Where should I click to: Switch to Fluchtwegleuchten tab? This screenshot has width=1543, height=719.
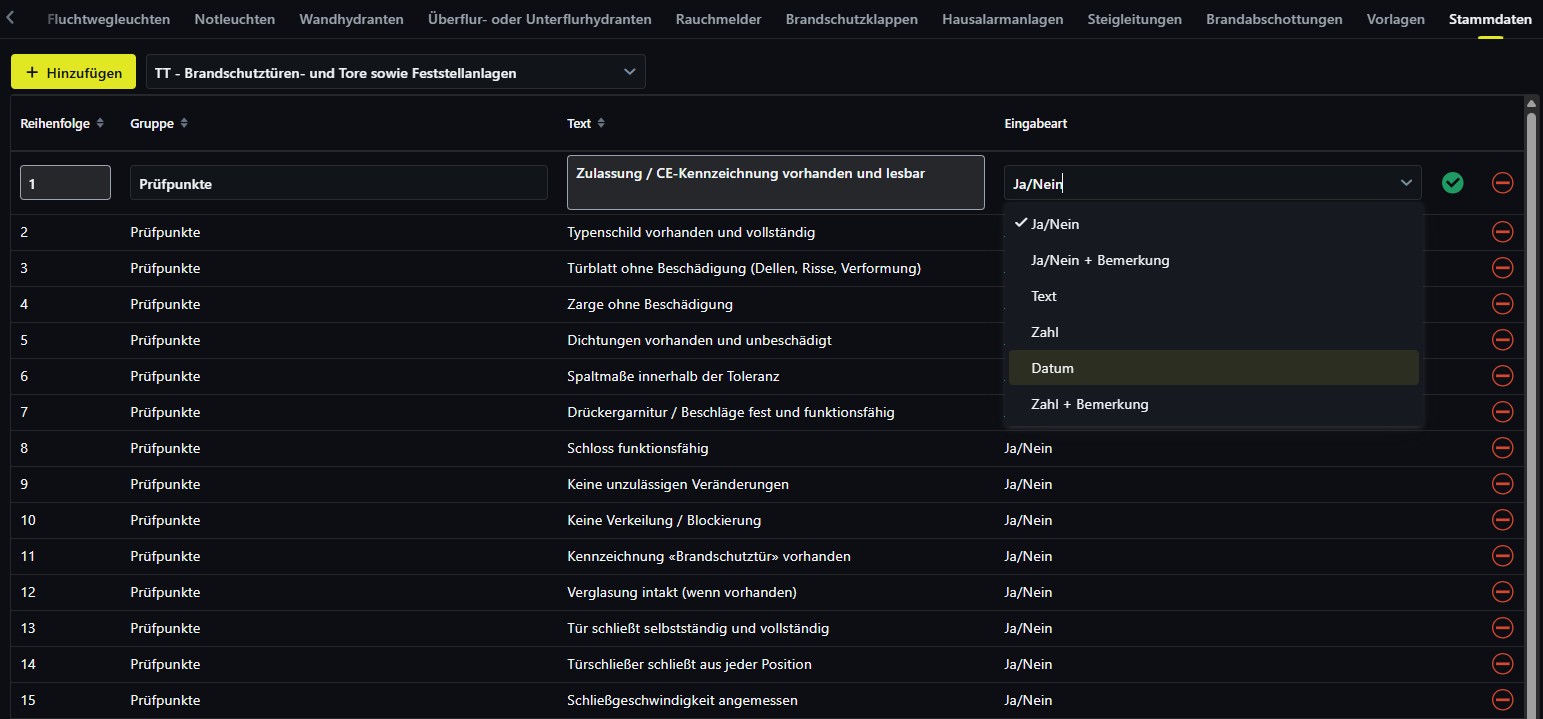coord(108,19)
